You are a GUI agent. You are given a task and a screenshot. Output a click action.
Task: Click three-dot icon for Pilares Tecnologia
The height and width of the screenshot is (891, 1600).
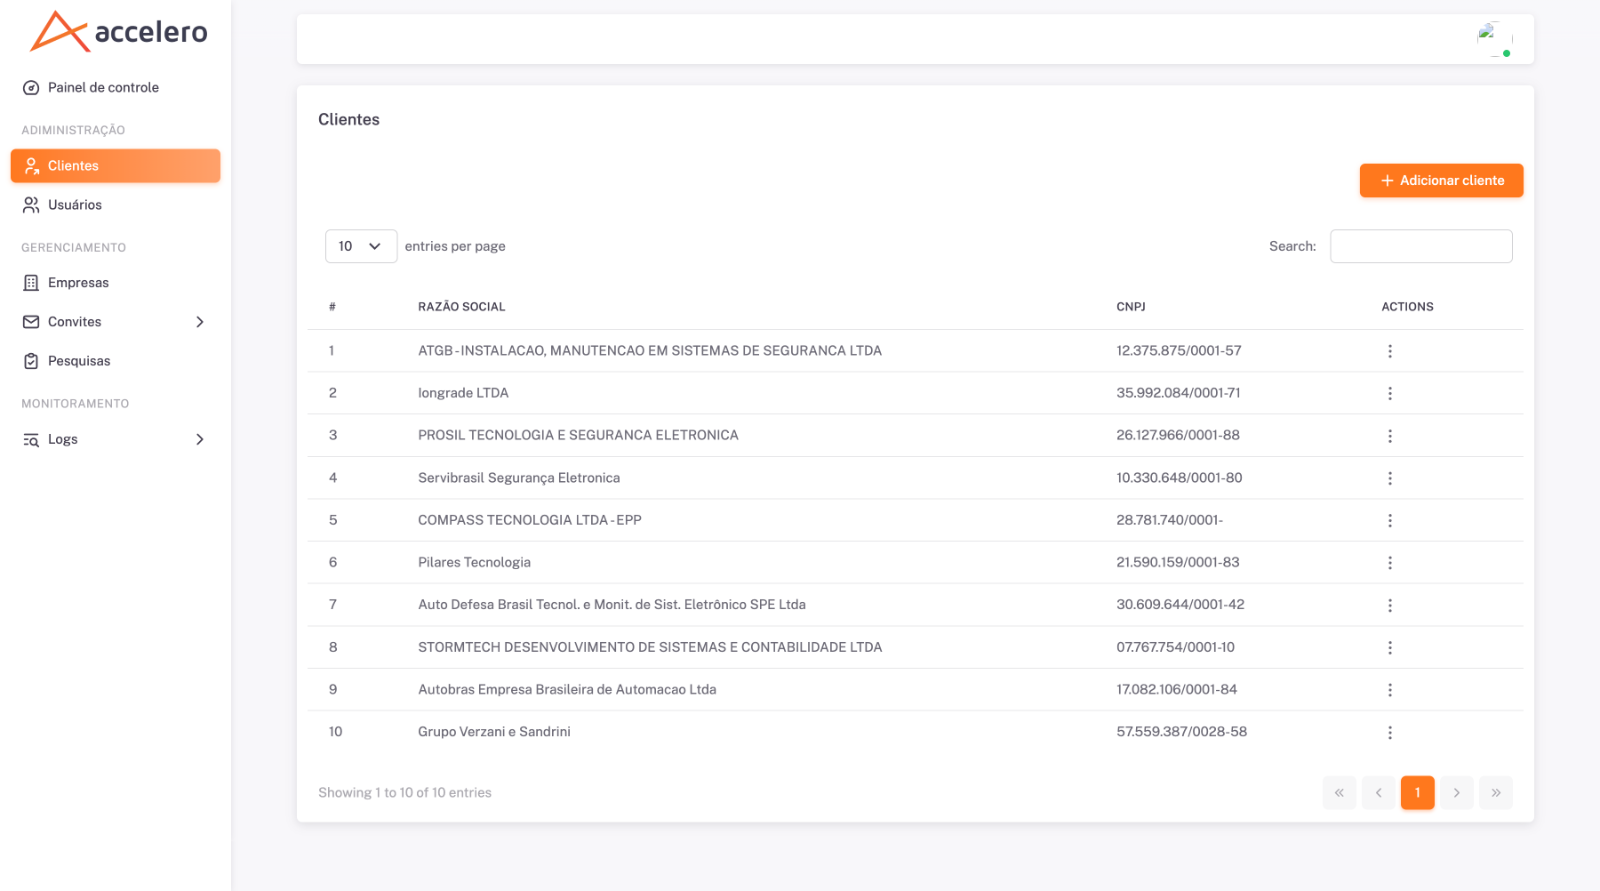coord(1389,563)
